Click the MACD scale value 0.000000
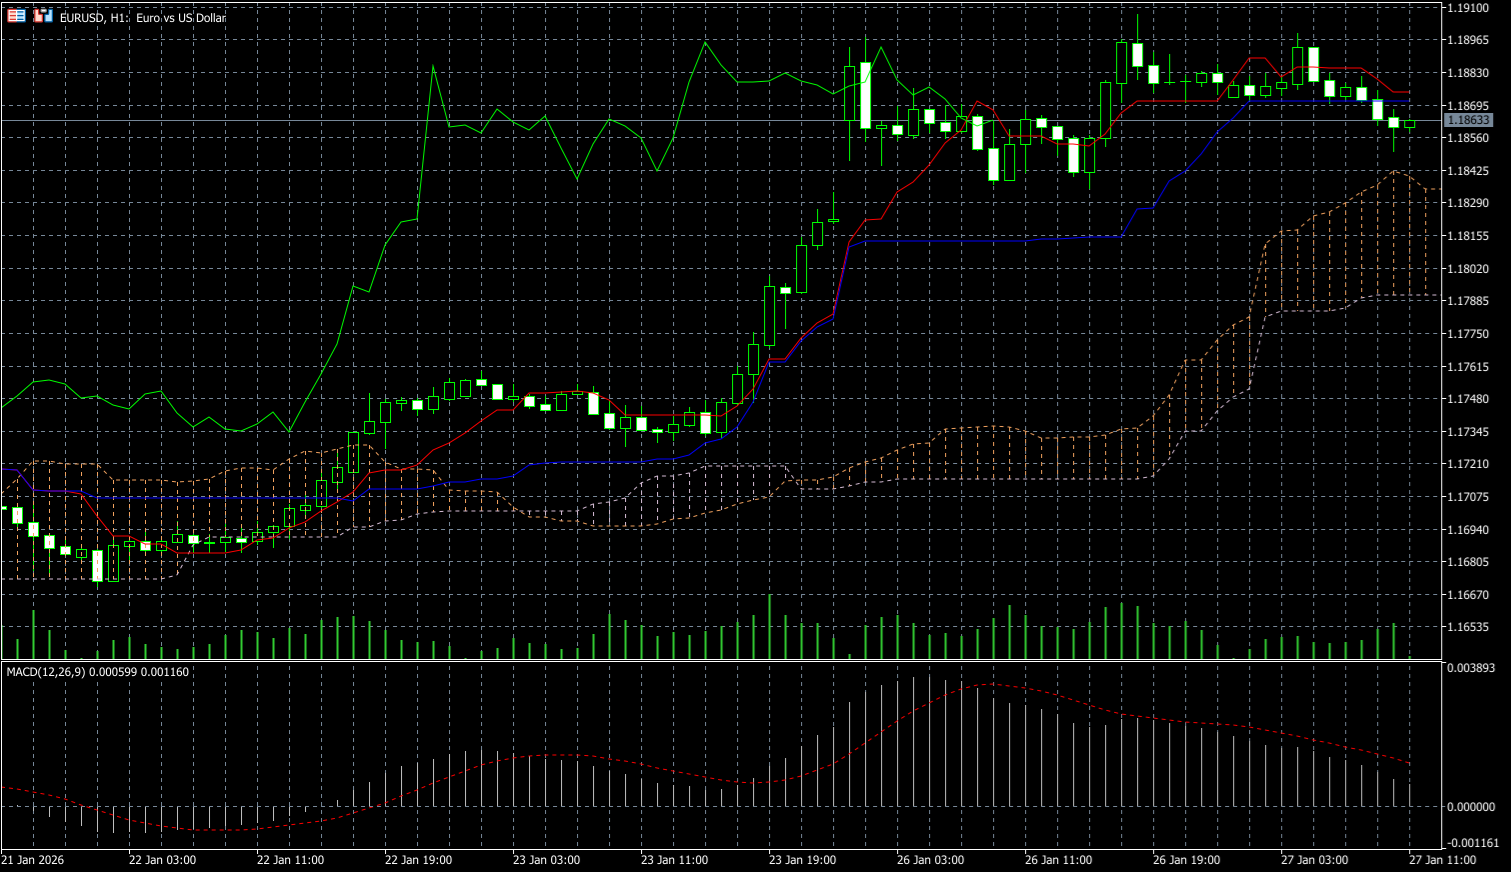 (x=1472, y=807)
